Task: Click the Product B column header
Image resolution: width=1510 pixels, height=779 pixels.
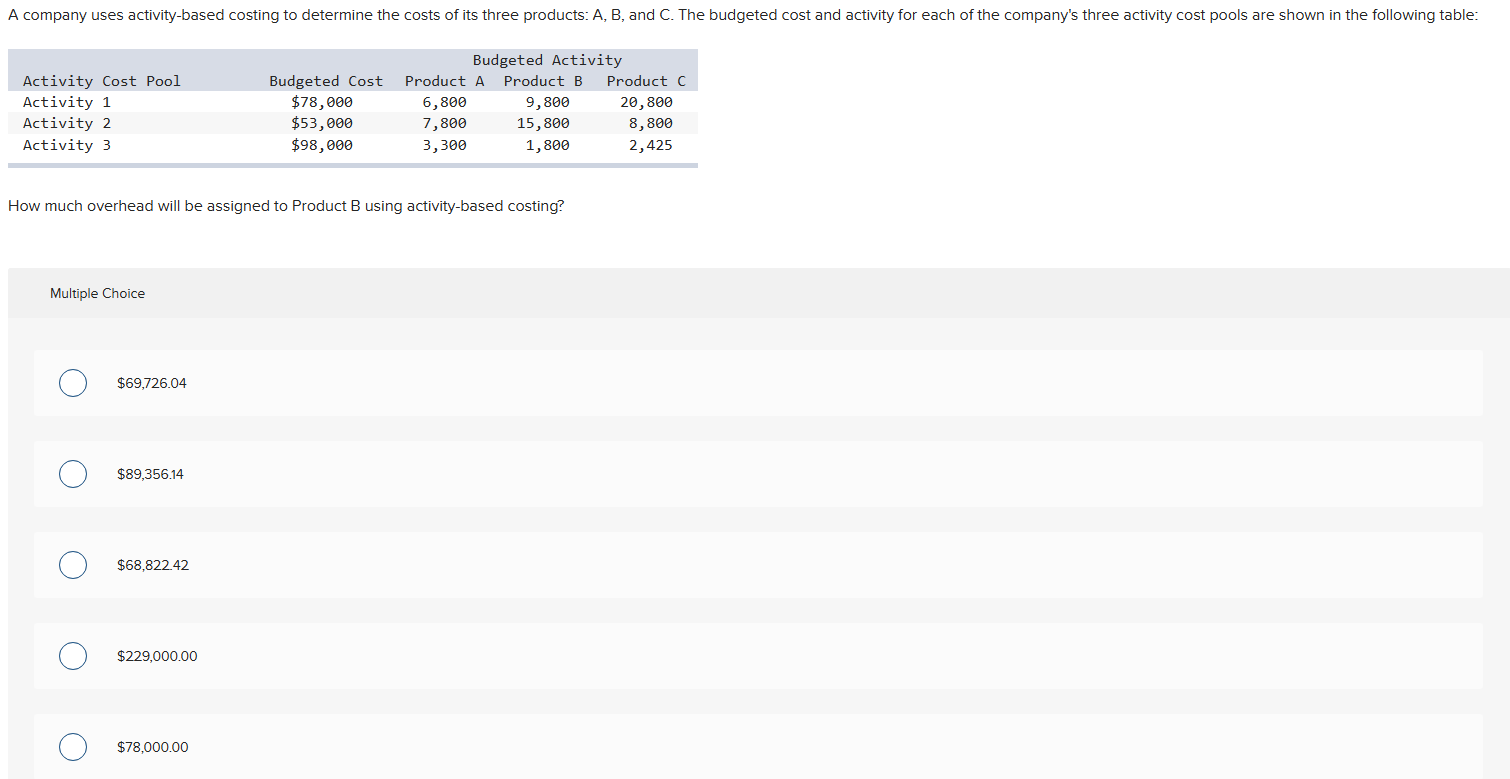Action: (x=543, y=81)
